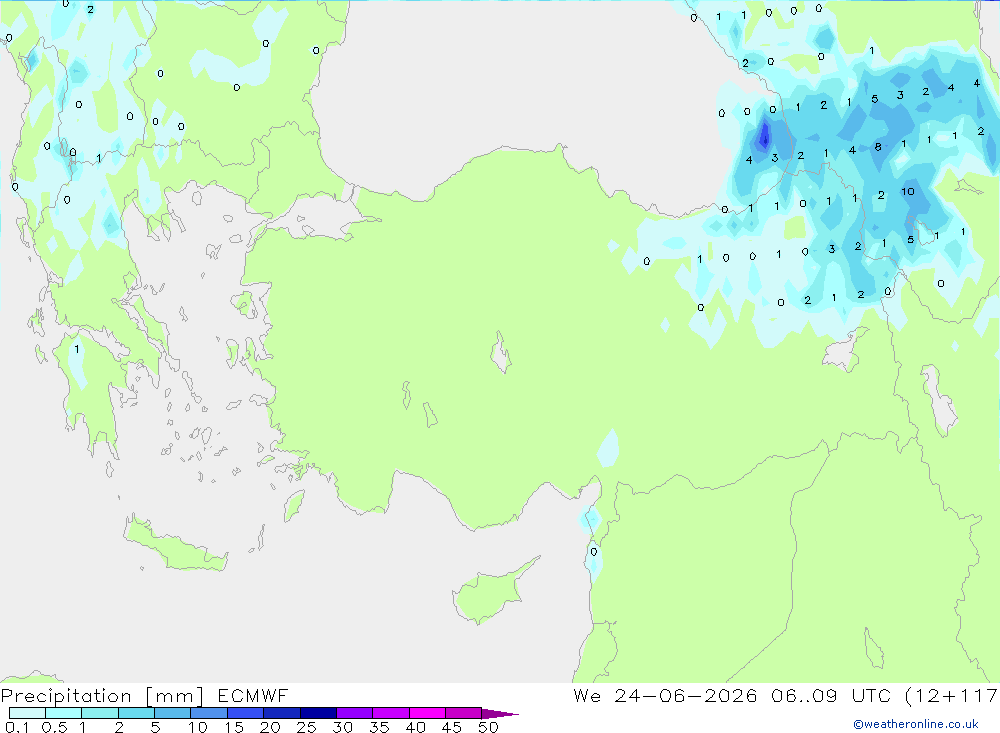The width and height of the screenshot is (1000, 733).
Task: Click the legend label "40"
Action: (x=416, y=727)
